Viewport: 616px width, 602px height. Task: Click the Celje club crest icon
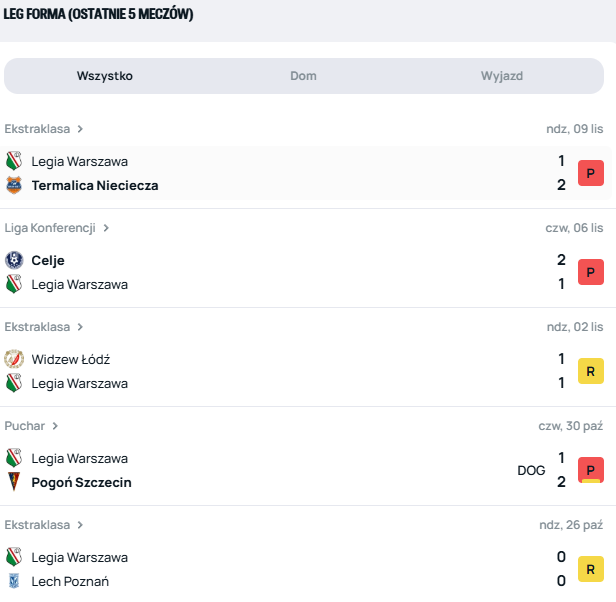pos(14,260)
